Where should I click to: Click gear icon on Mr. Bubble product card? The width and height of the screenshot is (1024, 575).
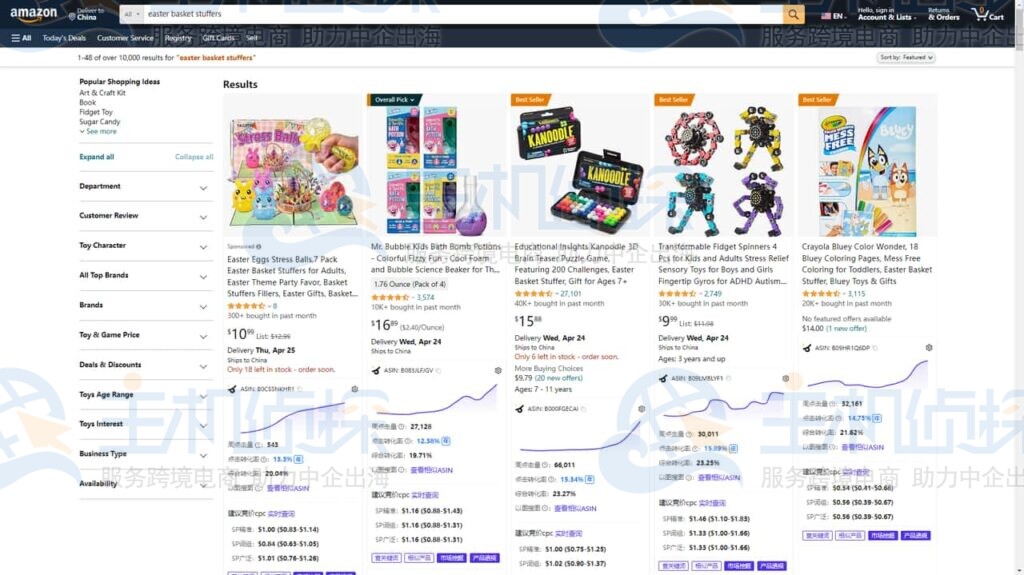point(498,370)
